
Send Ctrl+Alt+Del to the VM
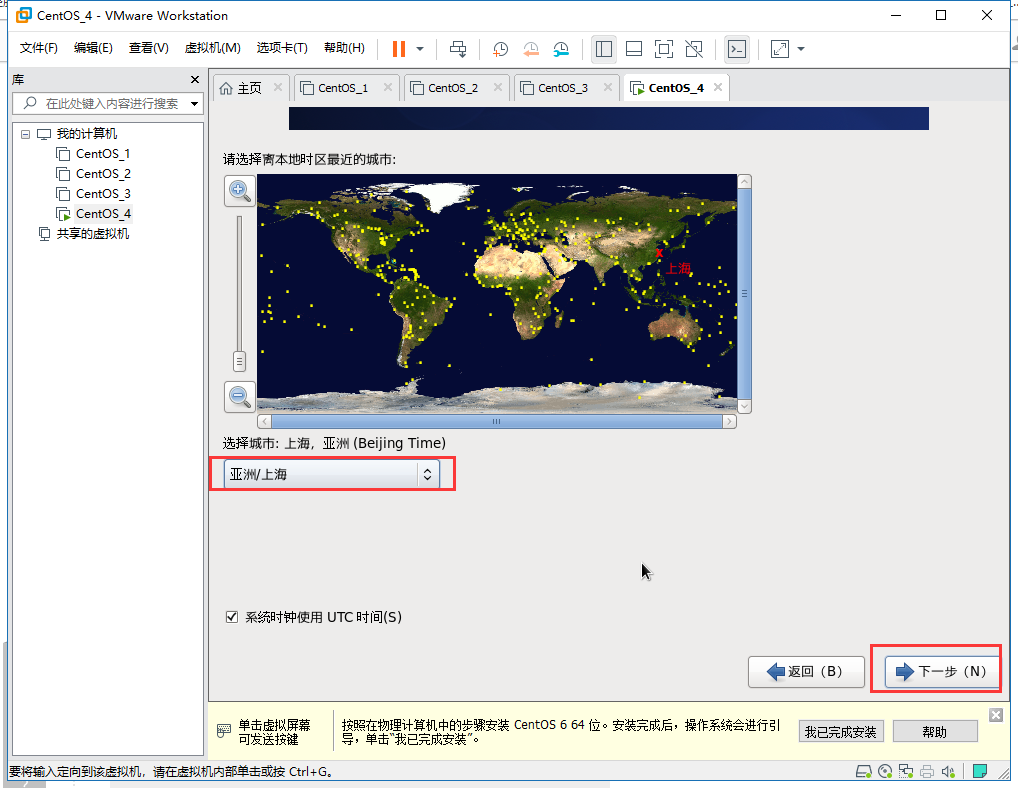coord(458,49)
